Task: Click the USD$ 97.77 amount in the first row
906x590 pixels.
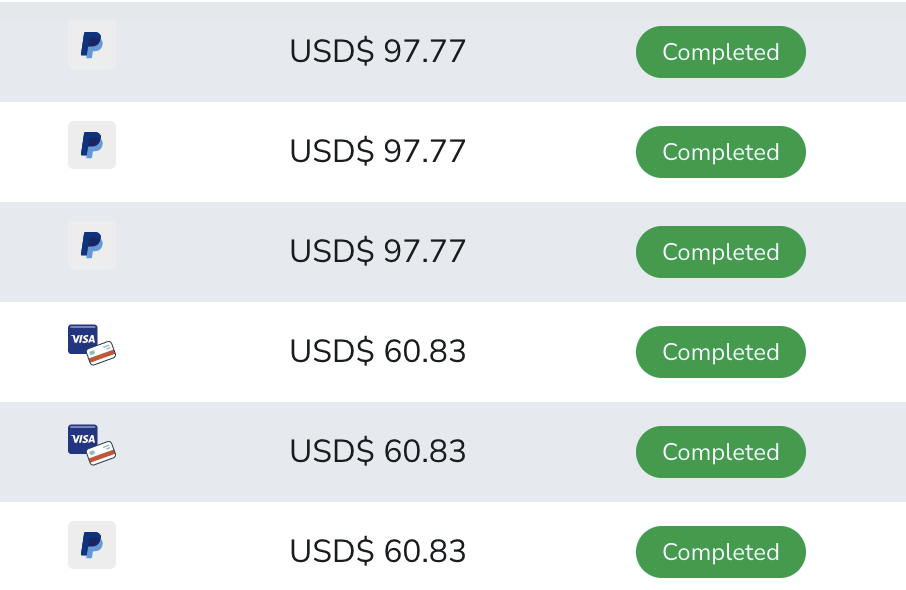Action: pos(377,52)
